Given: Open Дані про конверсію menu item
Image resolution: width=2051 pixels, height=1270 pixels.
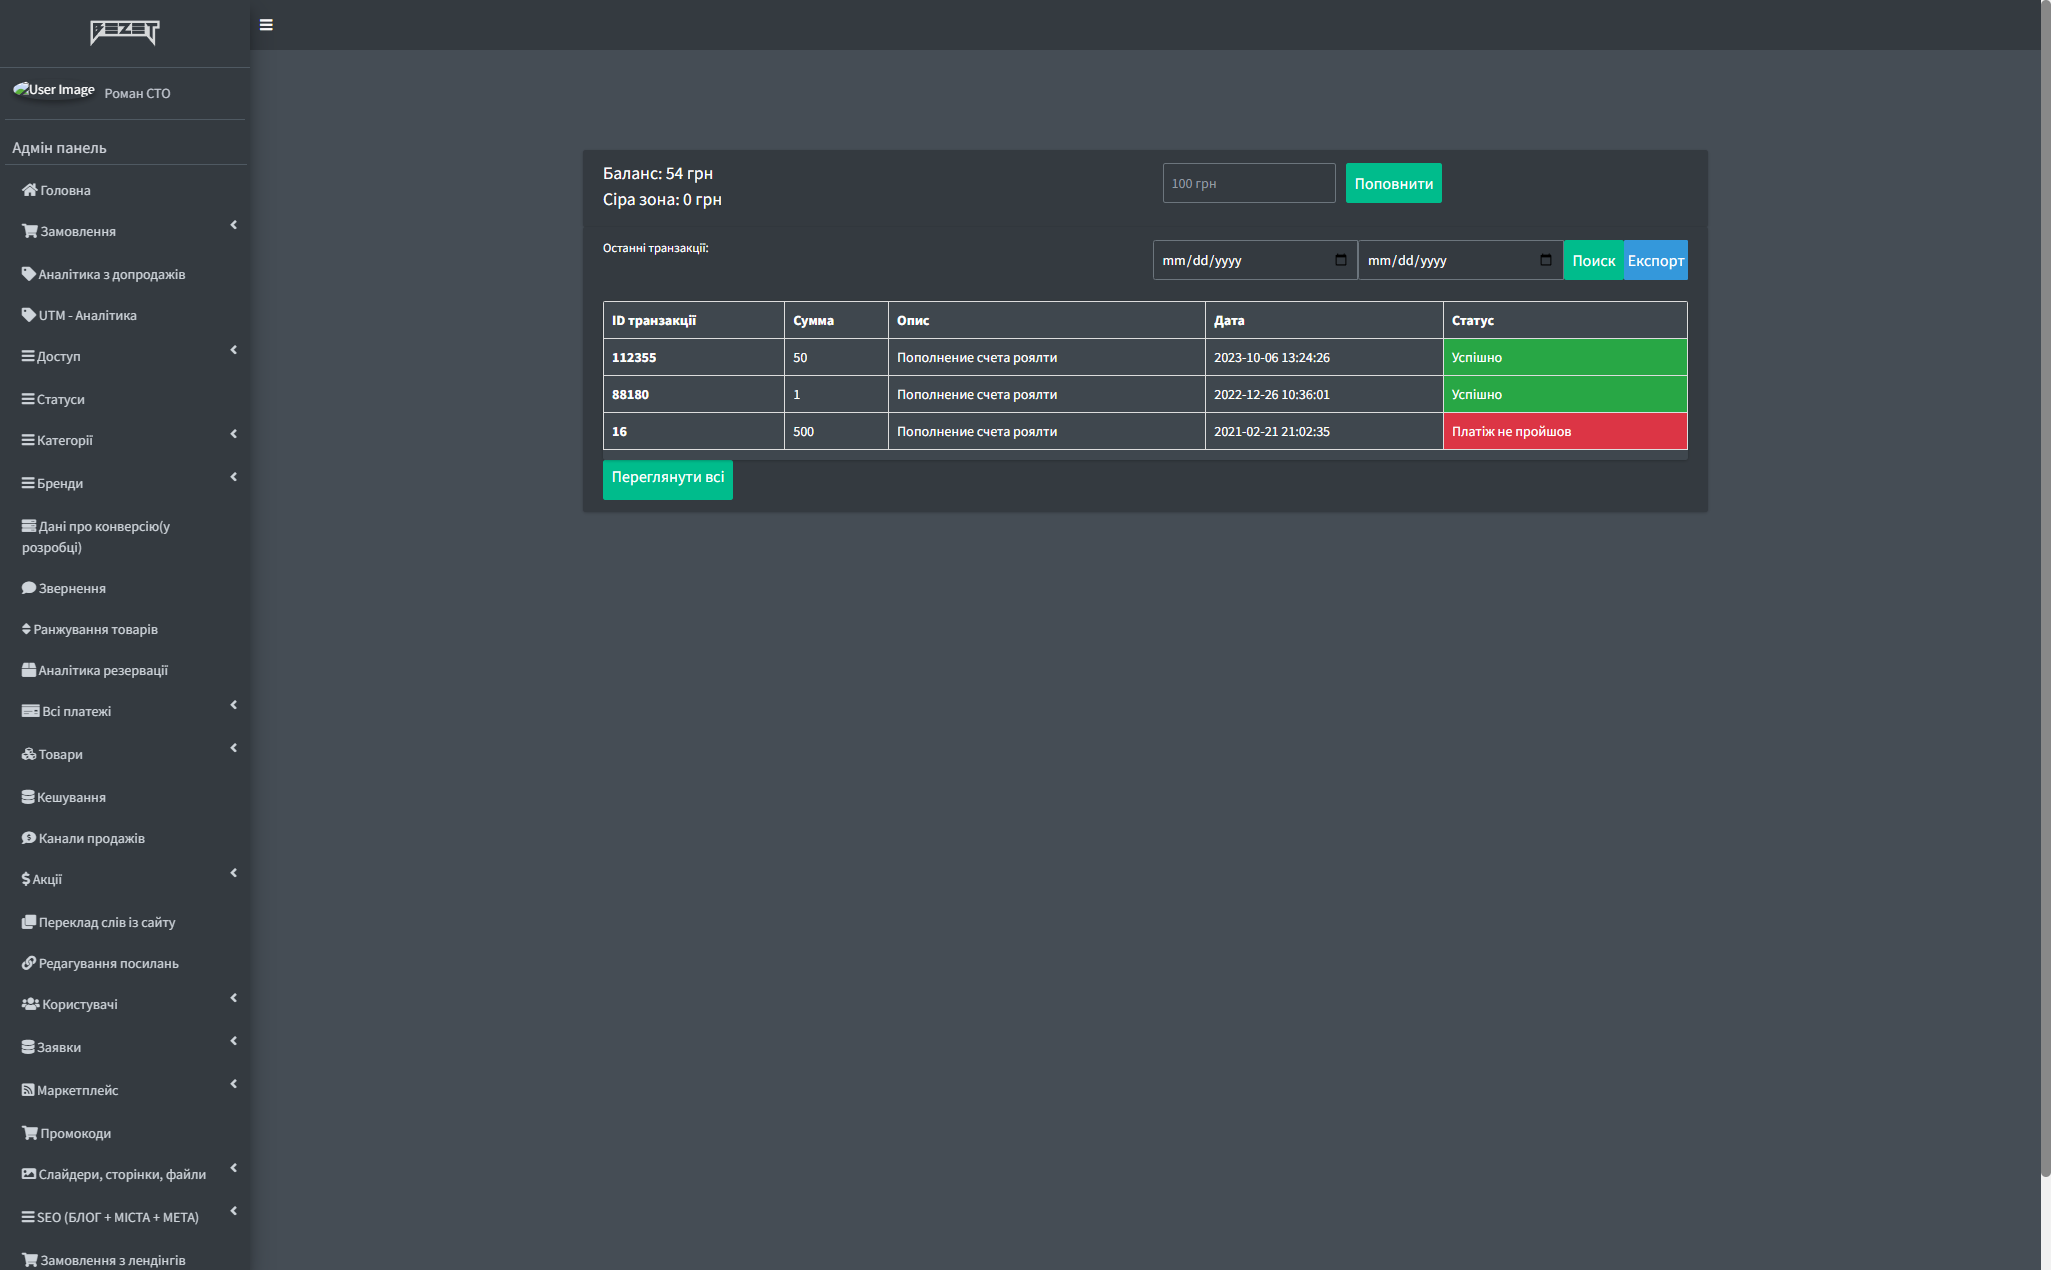Looking at the screenshot, I should point(126,537).
